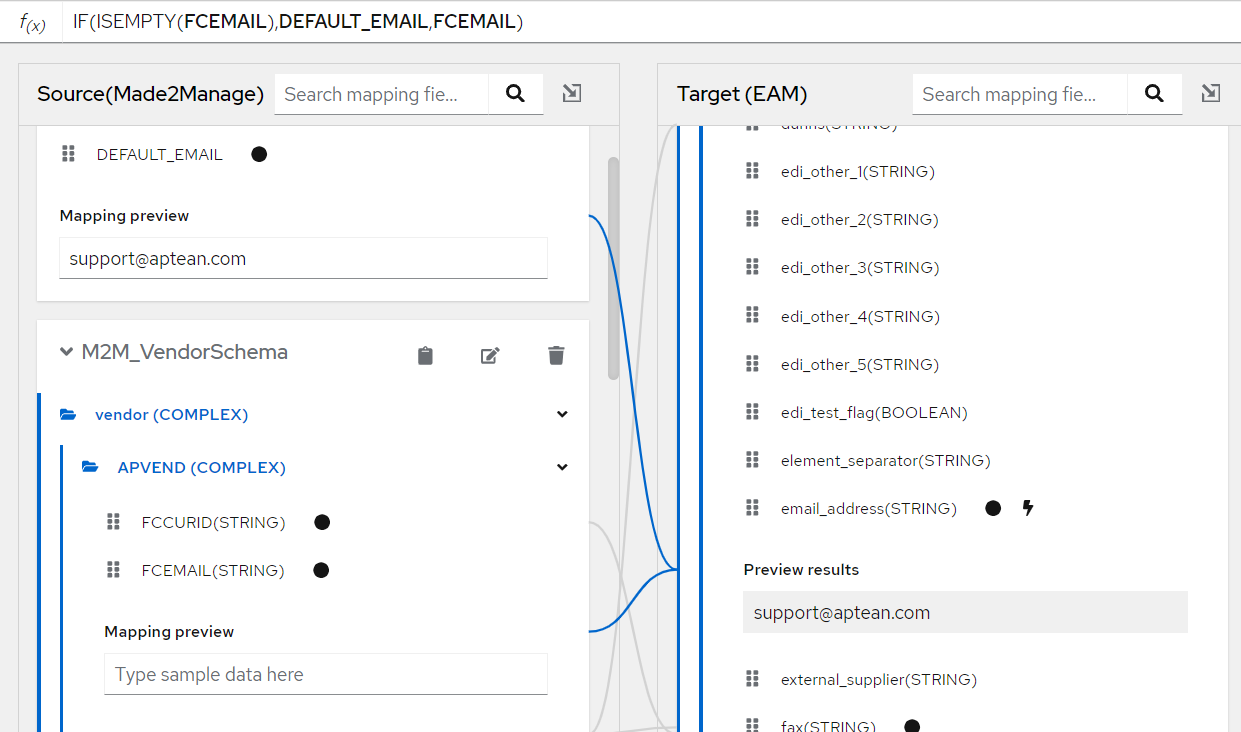Toggle the mapping indicator dot on email_address

tap(992, 507)
